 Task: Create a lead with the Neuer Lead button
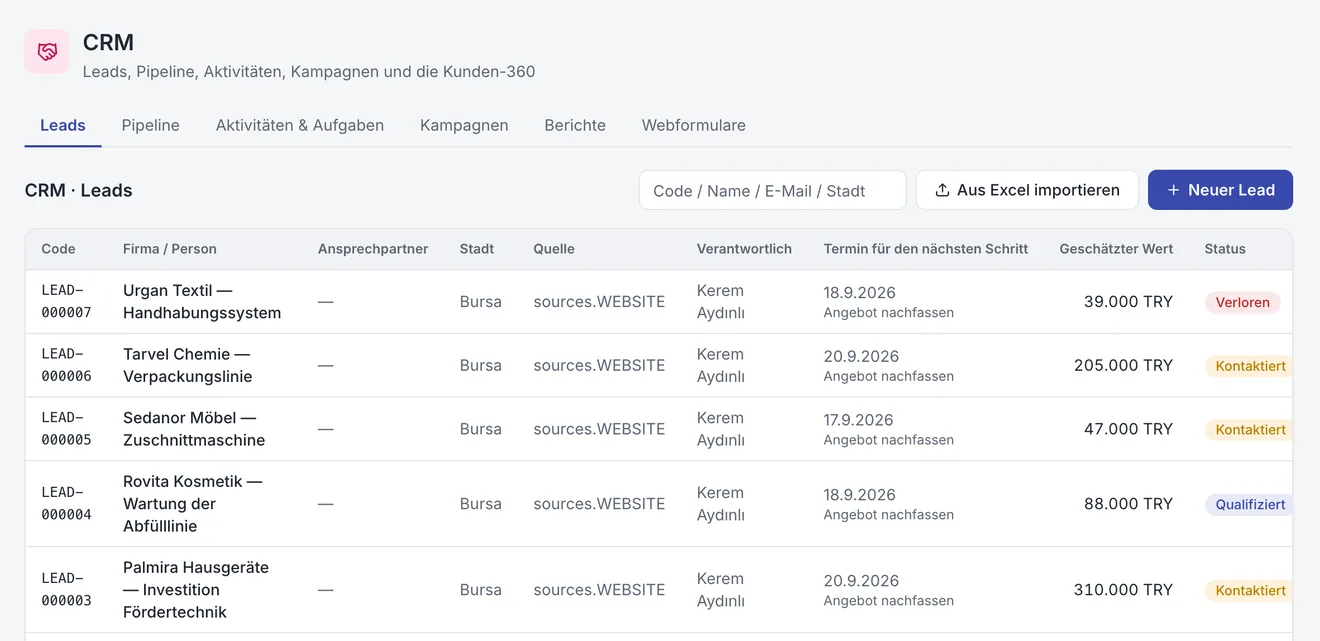(1220, 190)
